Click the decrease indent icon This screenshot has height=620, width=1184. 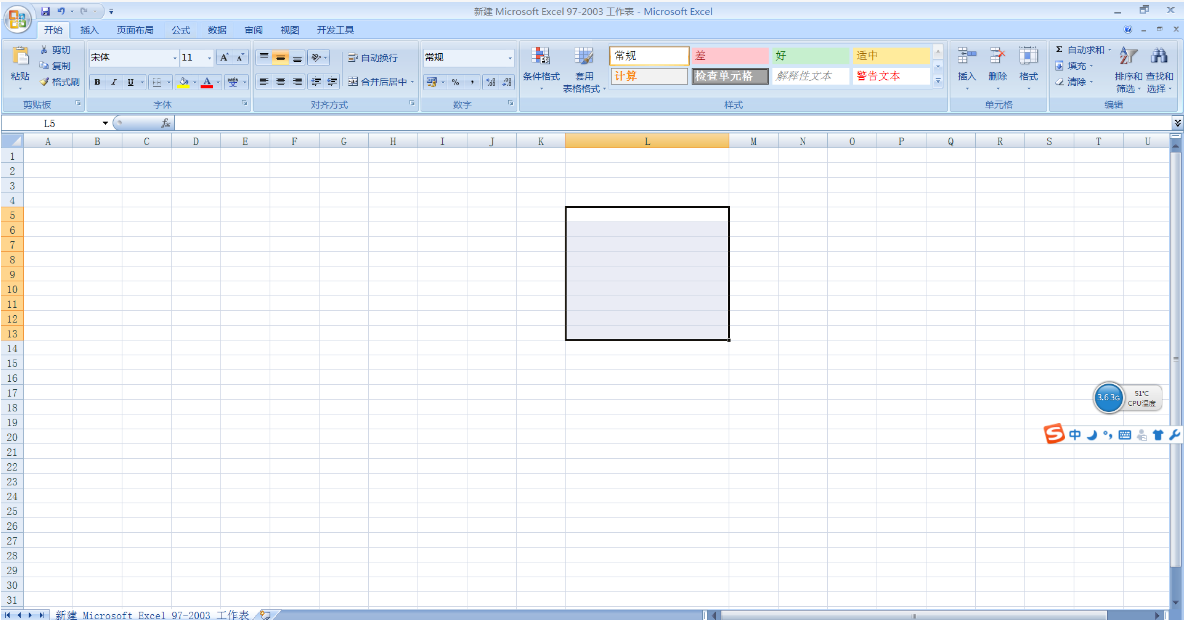tap(316, 82)
